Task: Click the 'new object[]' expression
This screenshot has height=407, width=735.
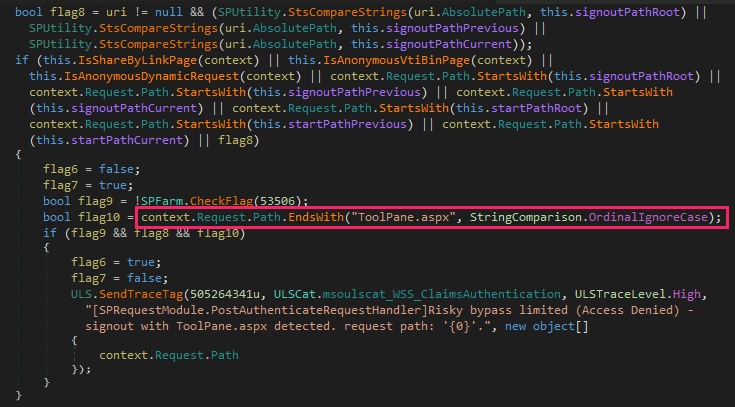Action: coord(547,326)
